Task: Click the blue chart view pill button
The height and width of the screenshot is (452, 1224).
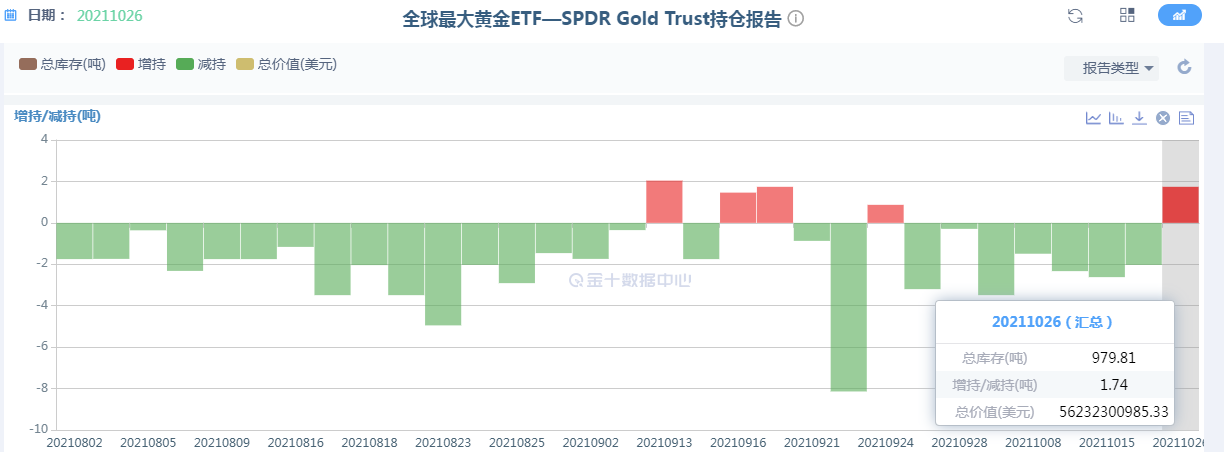Action: (1180, 15)
